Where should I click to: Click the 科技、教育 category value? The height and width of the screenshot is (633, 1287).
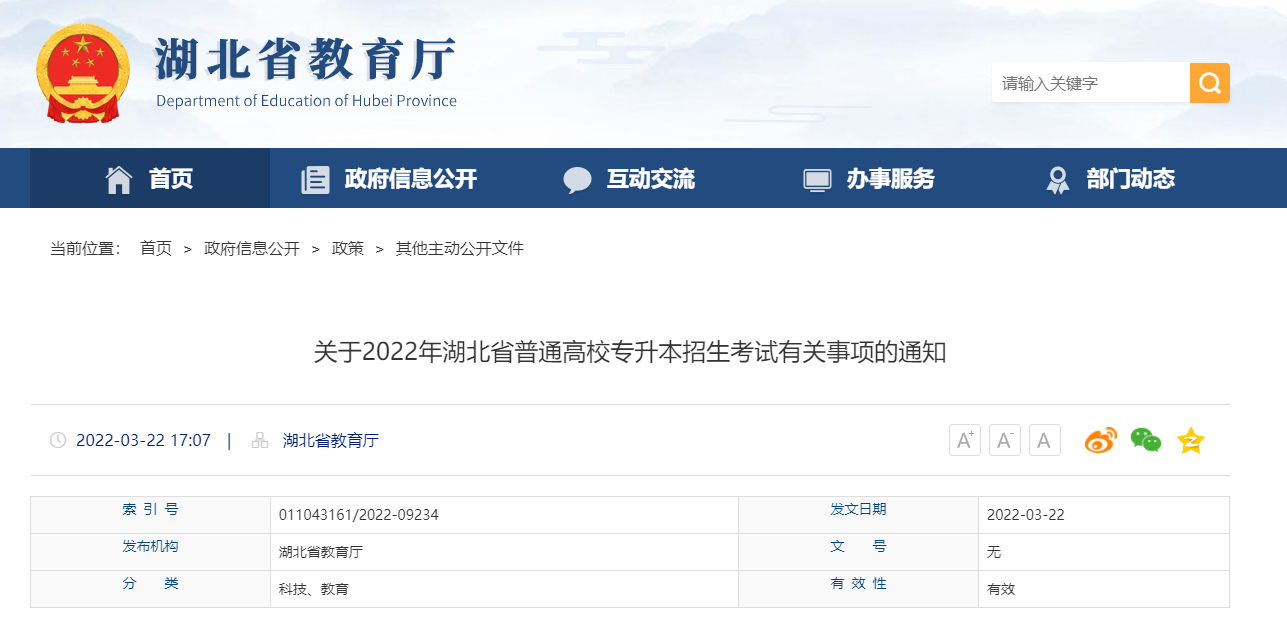coord(314,589)
